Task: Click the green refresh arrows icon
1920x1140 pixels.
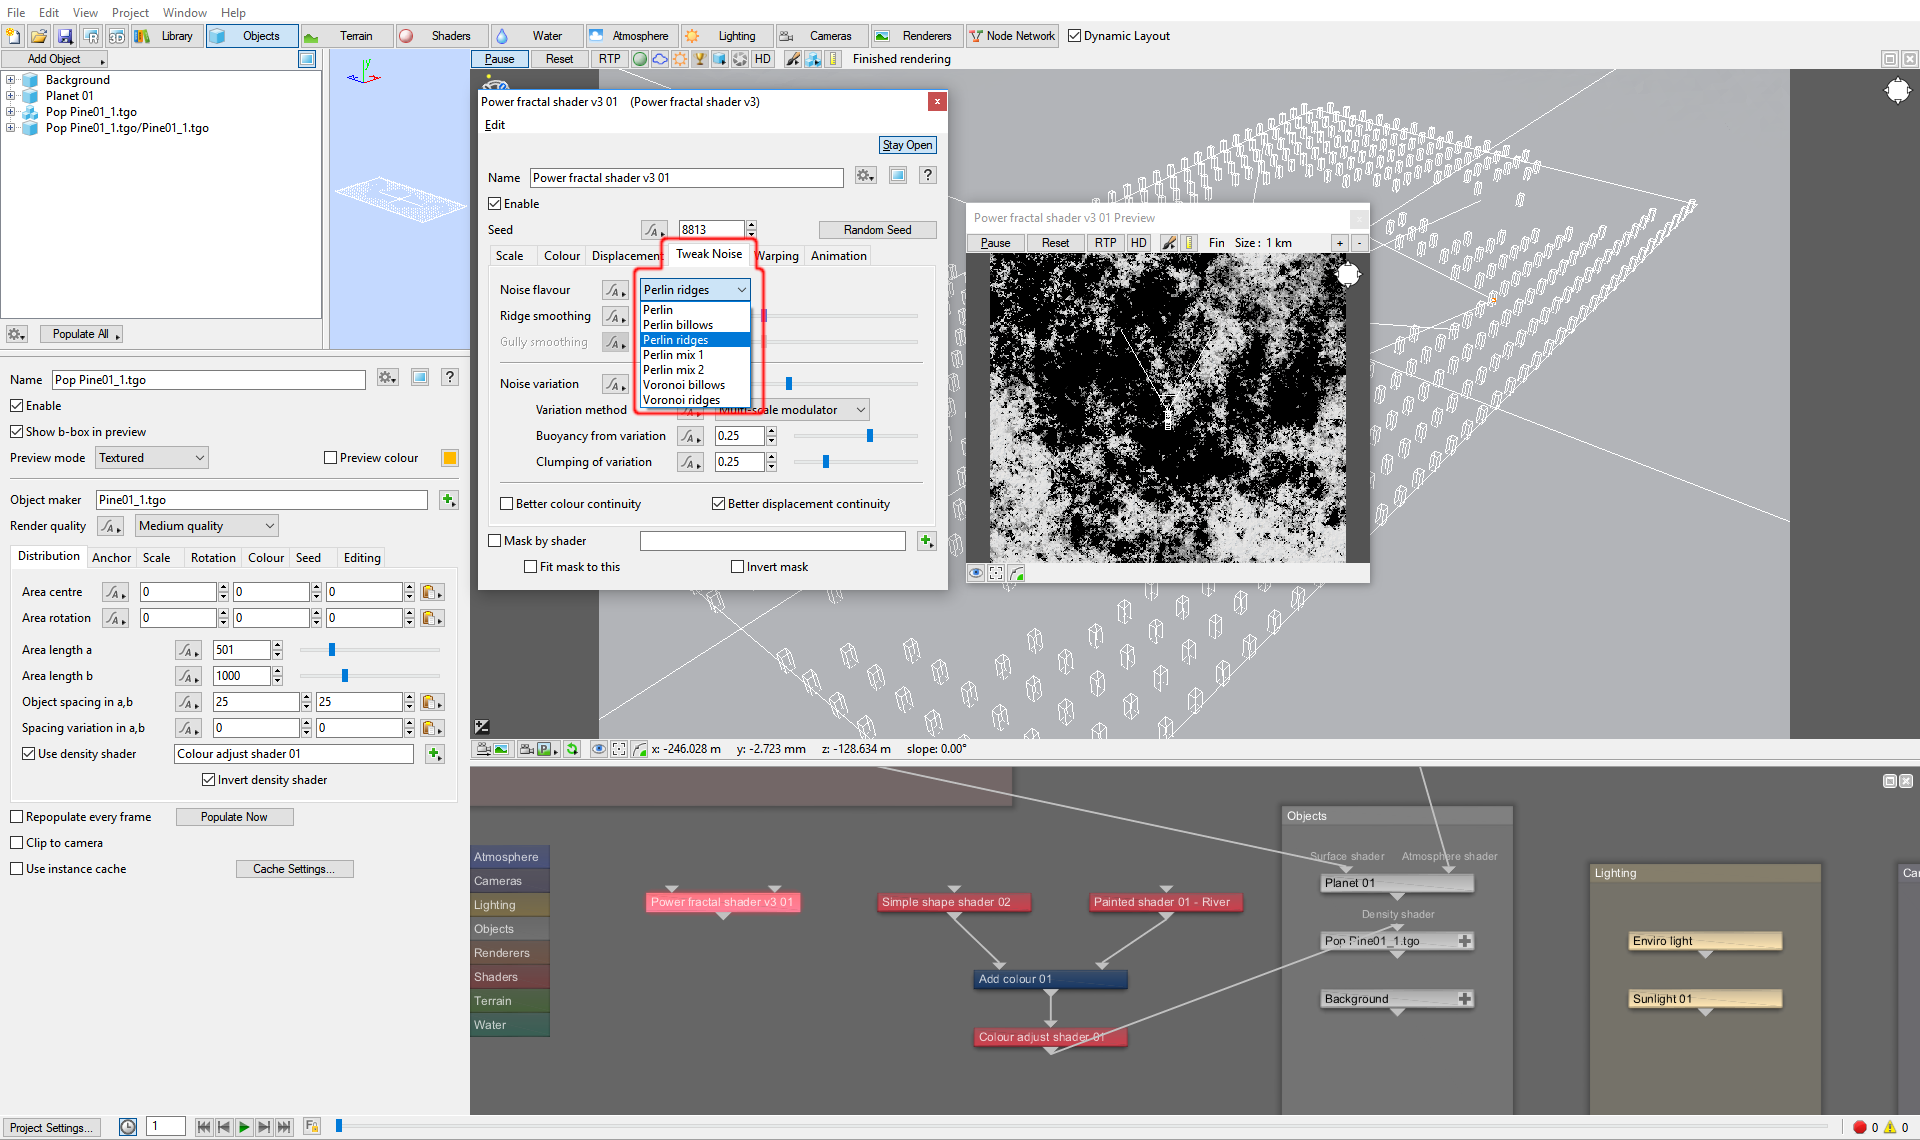Action: pos(573,749)
